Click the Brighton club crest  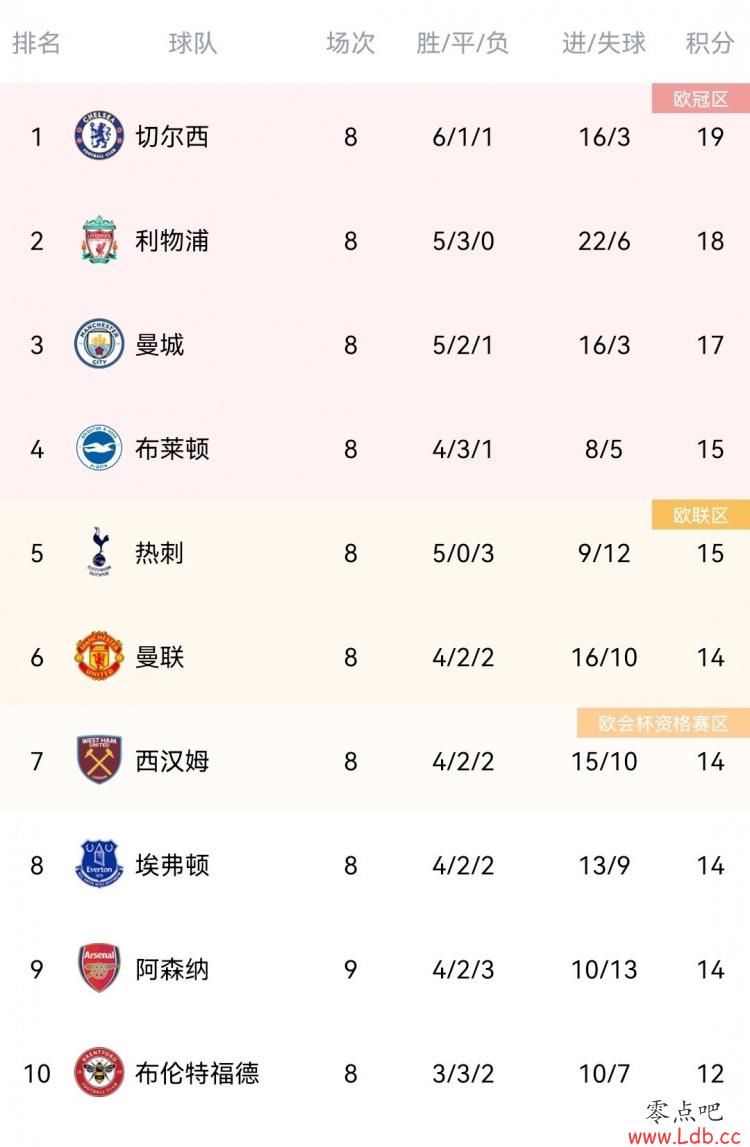click(x=100, y=448)
